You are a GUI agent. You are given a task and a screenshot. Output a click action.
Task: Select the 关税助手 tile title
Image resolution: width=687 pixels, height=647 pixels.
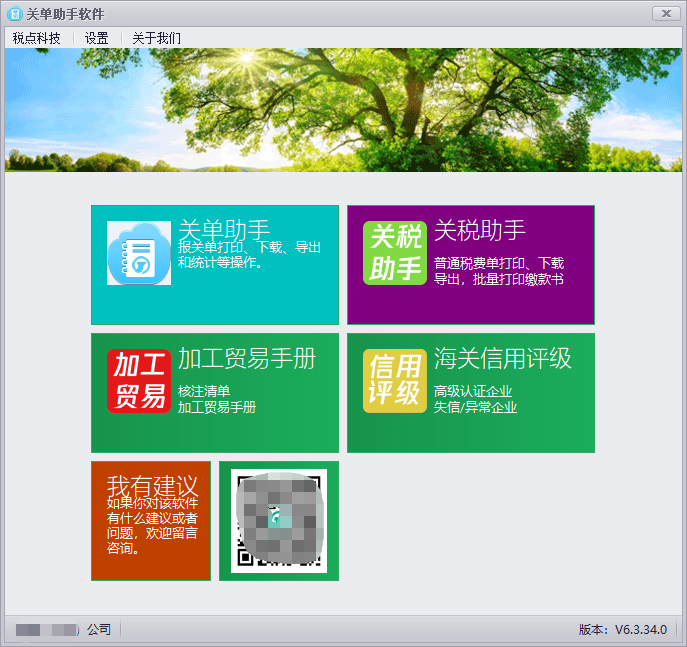tap(479, 230)
